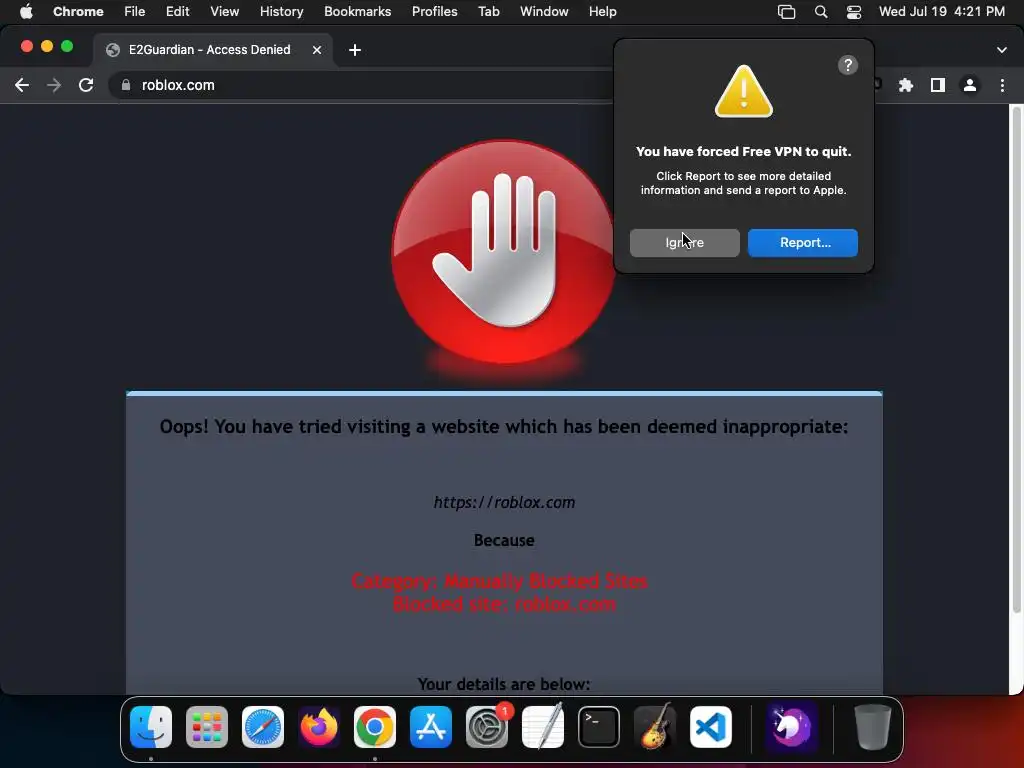Open the History menu
Screen dimensions: 1024x768
(x=281, y=12)
